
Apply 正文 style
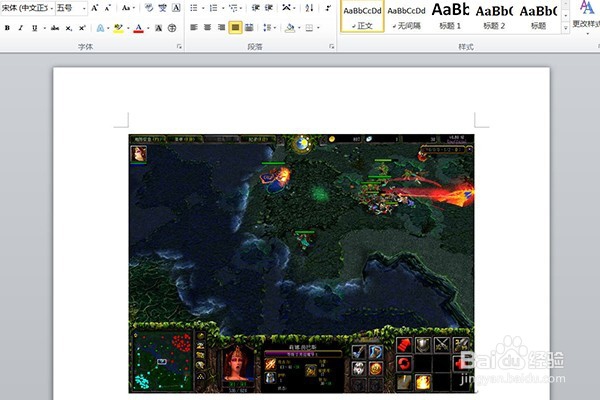click(x=362, y=16)
